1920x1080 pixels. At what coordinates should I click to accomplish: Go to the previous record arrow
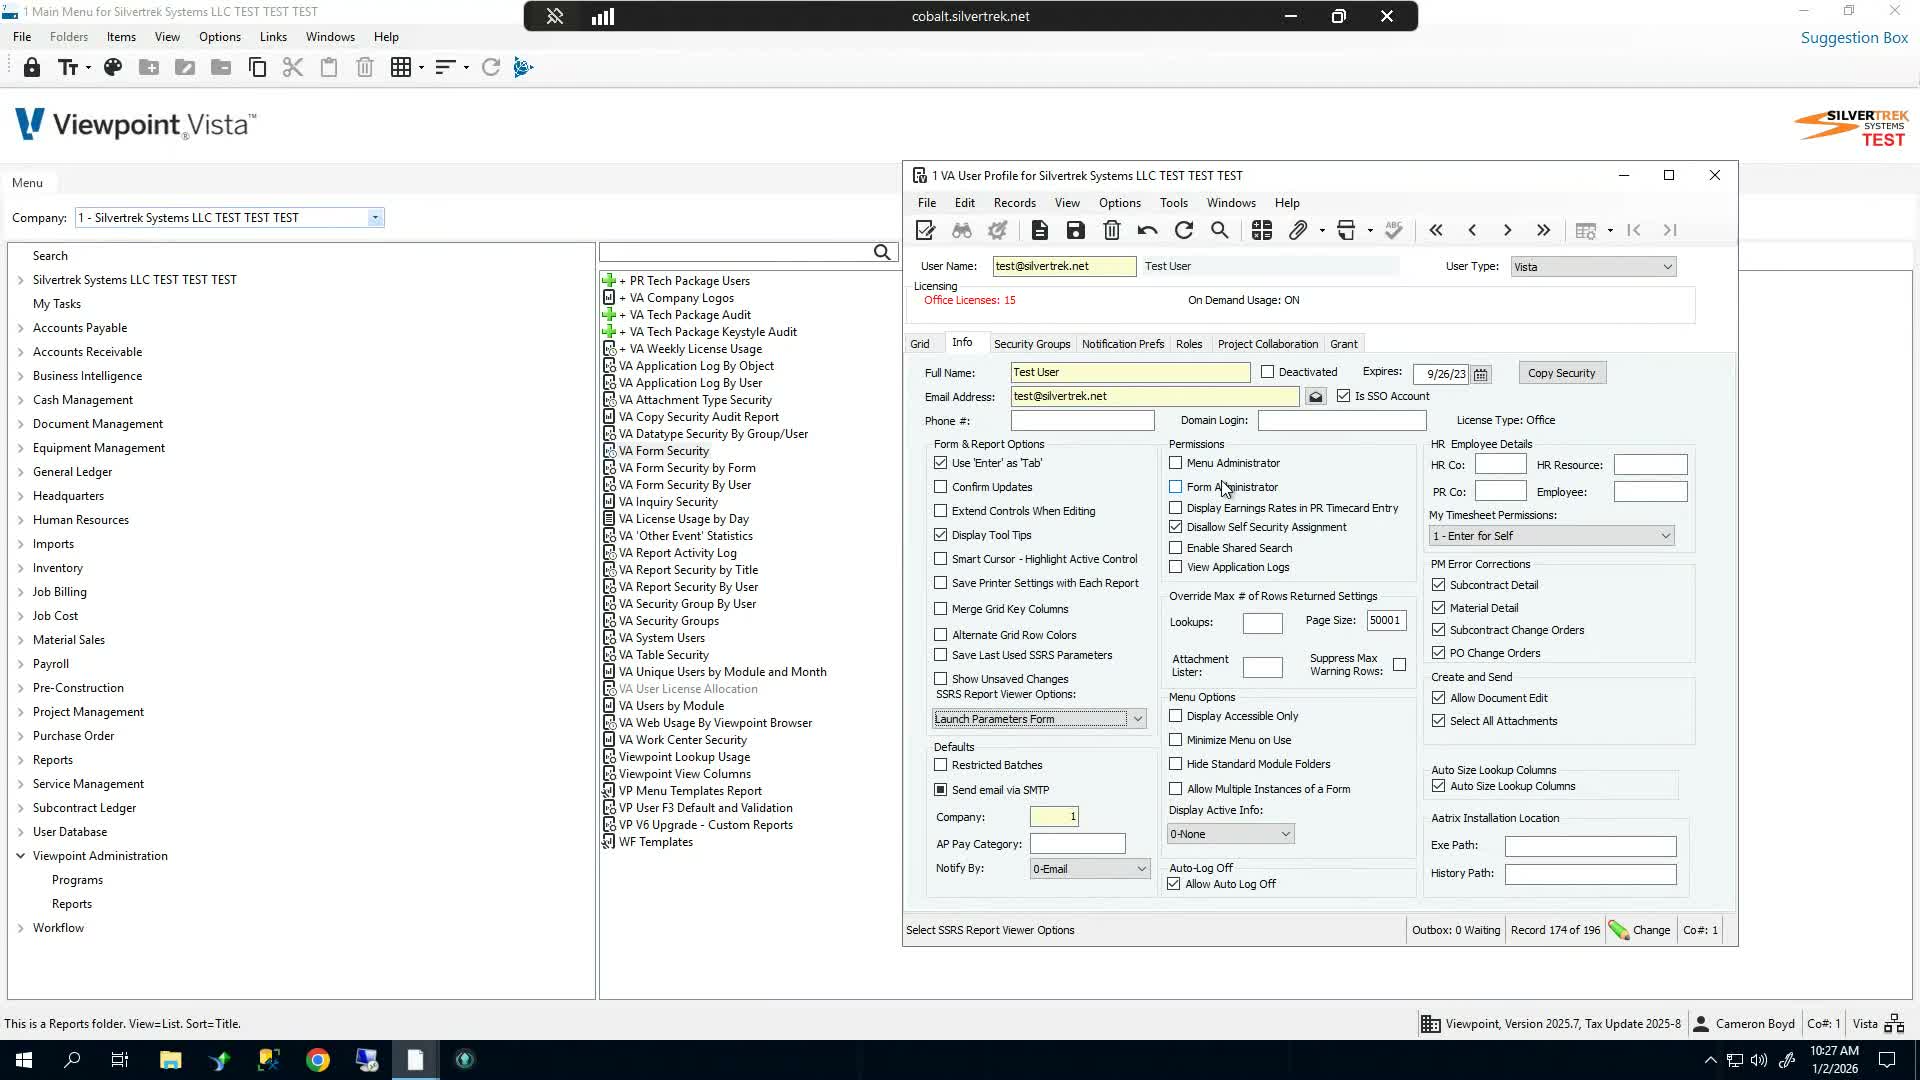[x=1472, y=231]
